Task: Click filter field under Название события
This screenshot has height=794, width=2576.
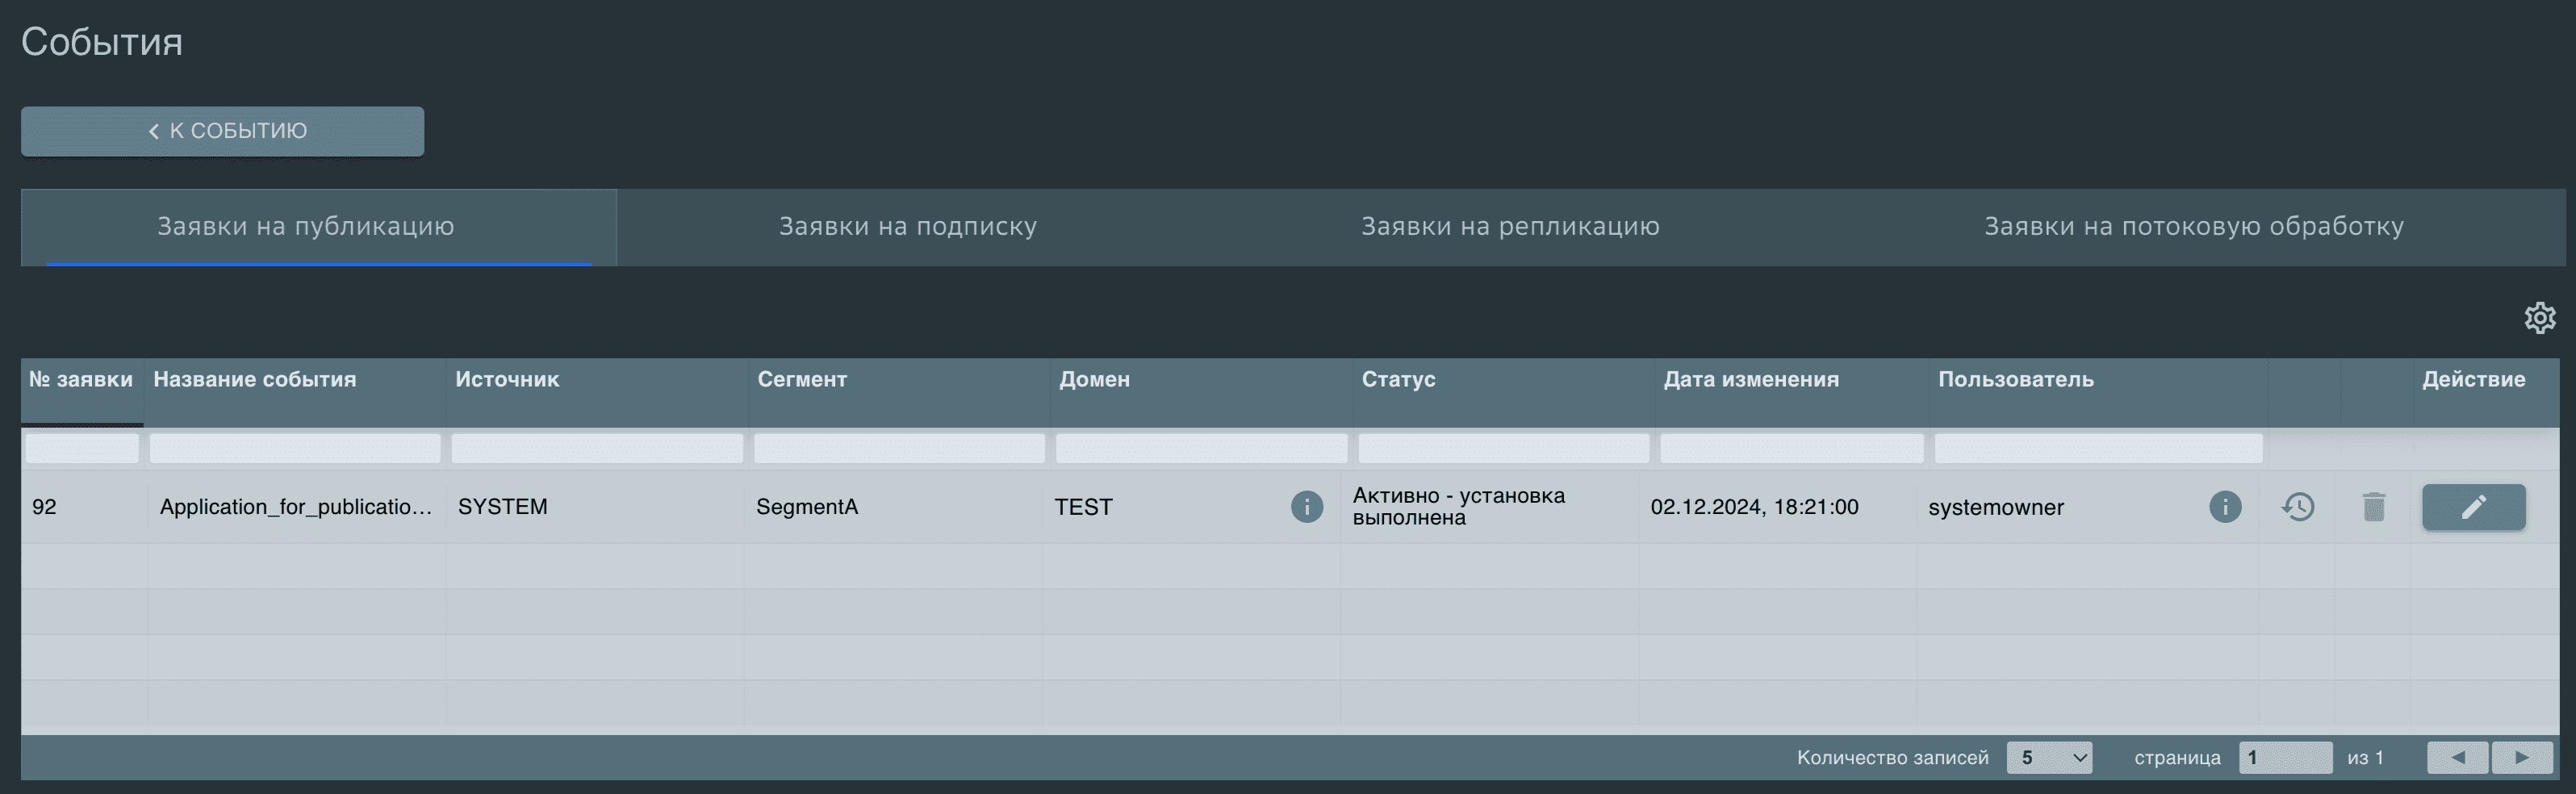Action: (295, 448)
